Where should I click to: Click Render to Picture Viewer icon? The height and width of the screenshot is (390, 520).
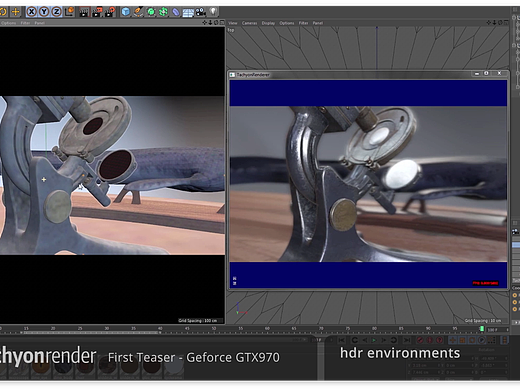pyautogui.click(x=97, y=12)
